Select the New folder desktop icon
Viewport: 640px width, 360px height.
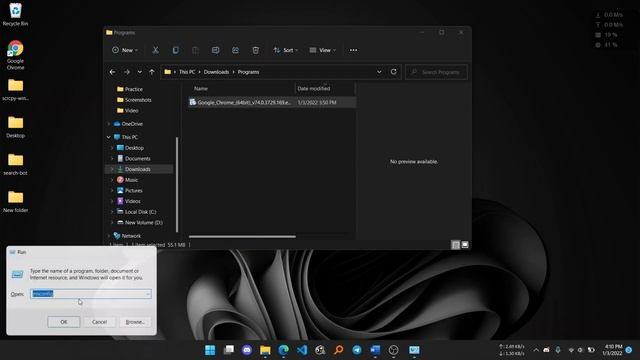(16, 202)
